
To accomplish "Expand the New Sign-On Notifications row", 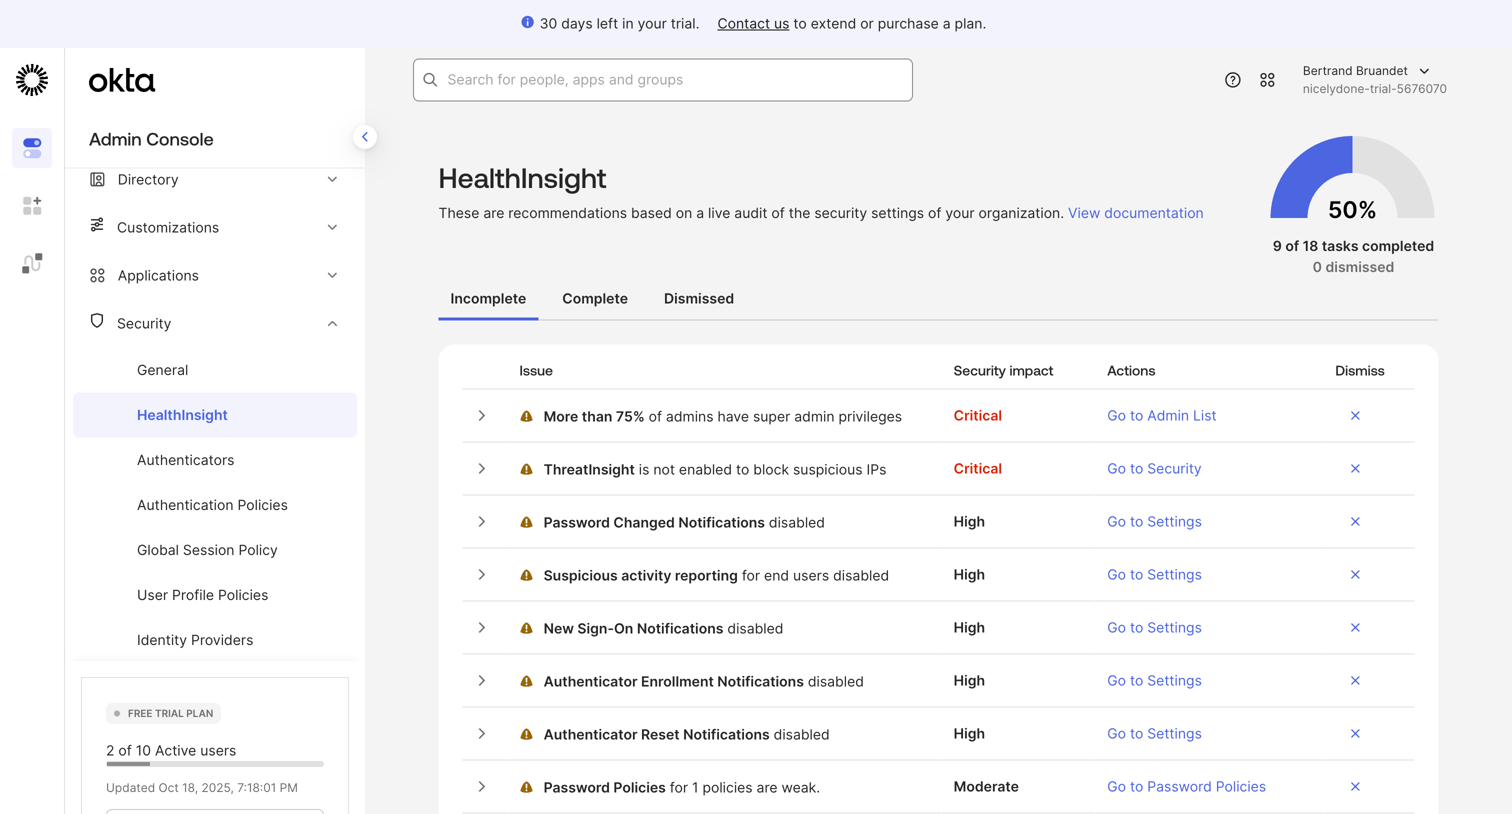I will pyautogui.click(x=482, y=628).
